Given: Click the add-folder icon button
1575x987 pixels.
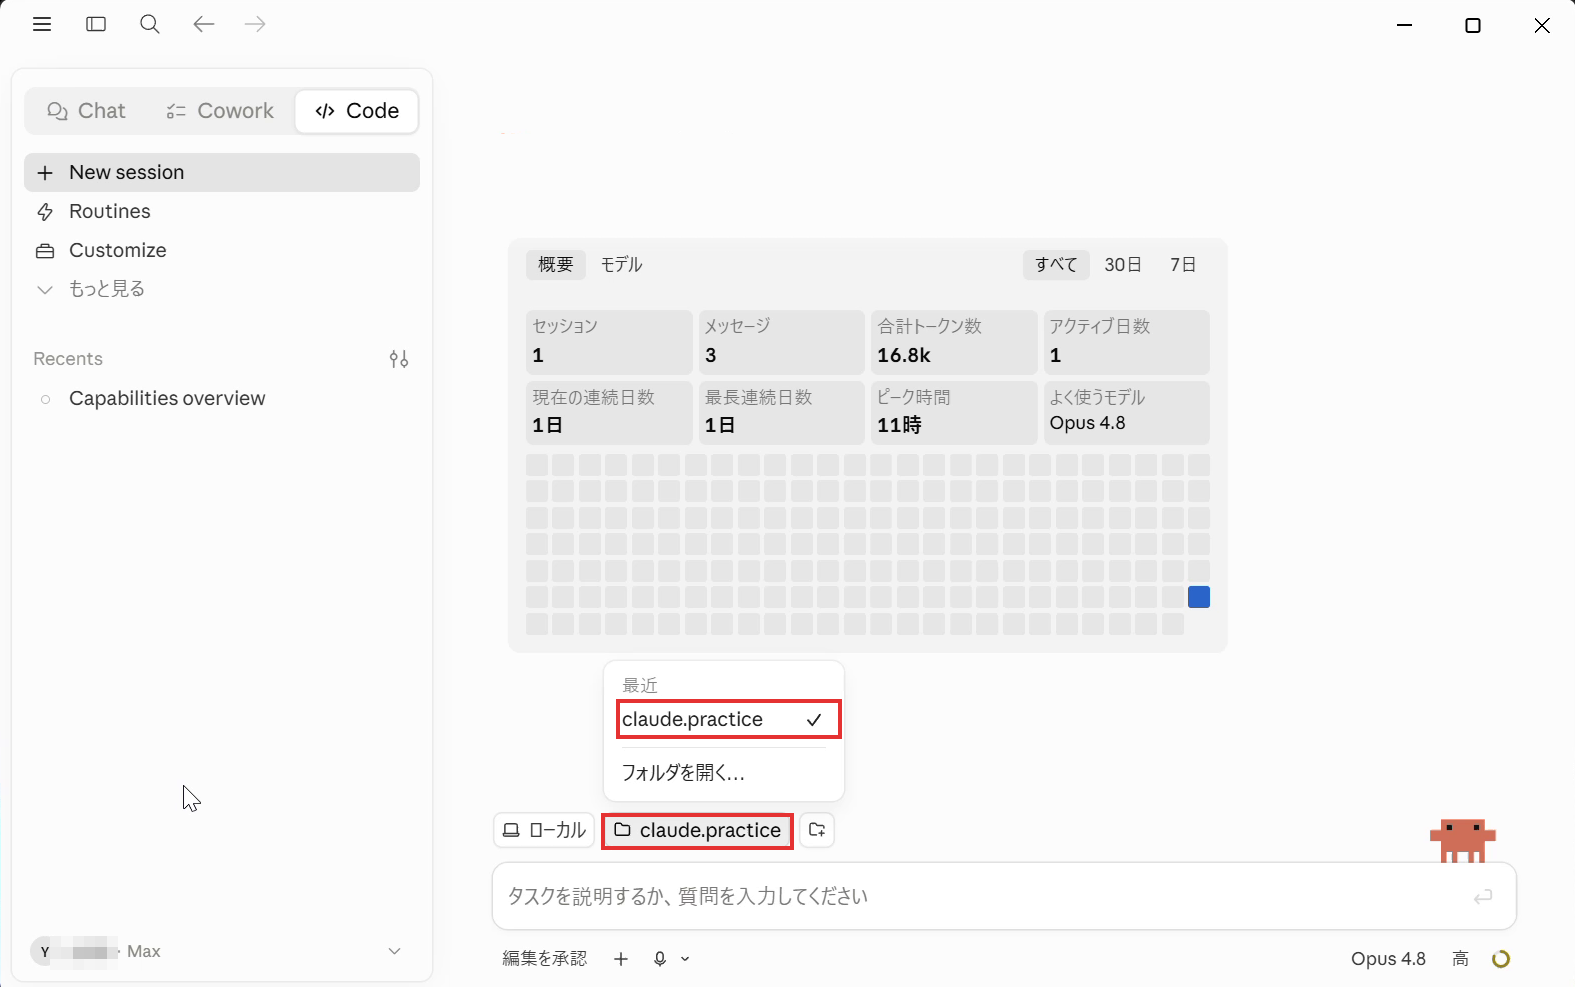Looking at the screenshot, I should [817, 830].
